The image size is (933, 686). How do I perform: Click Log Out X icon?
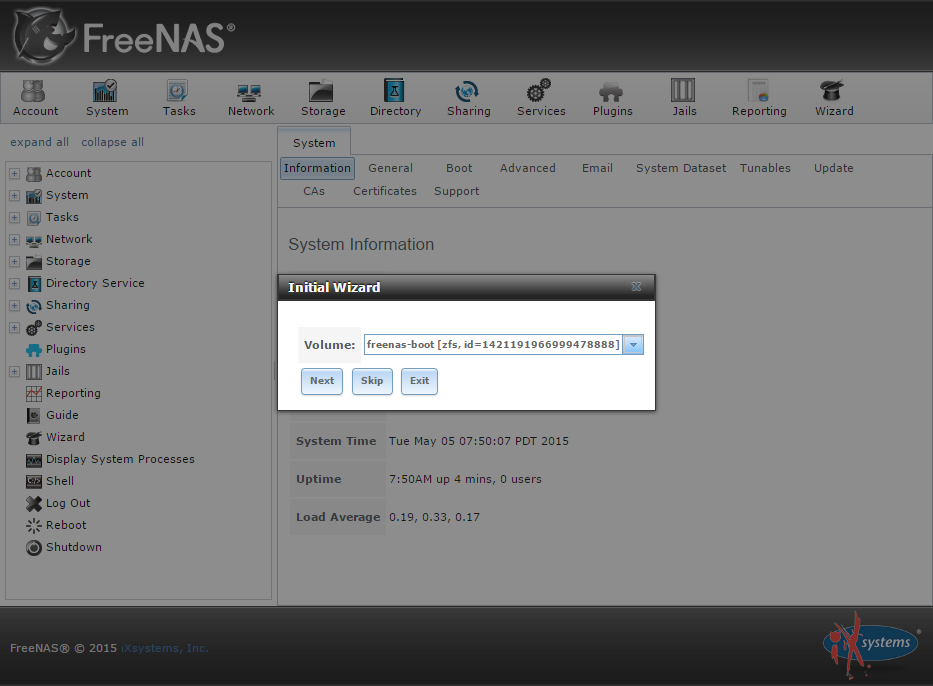pos(34,503)
